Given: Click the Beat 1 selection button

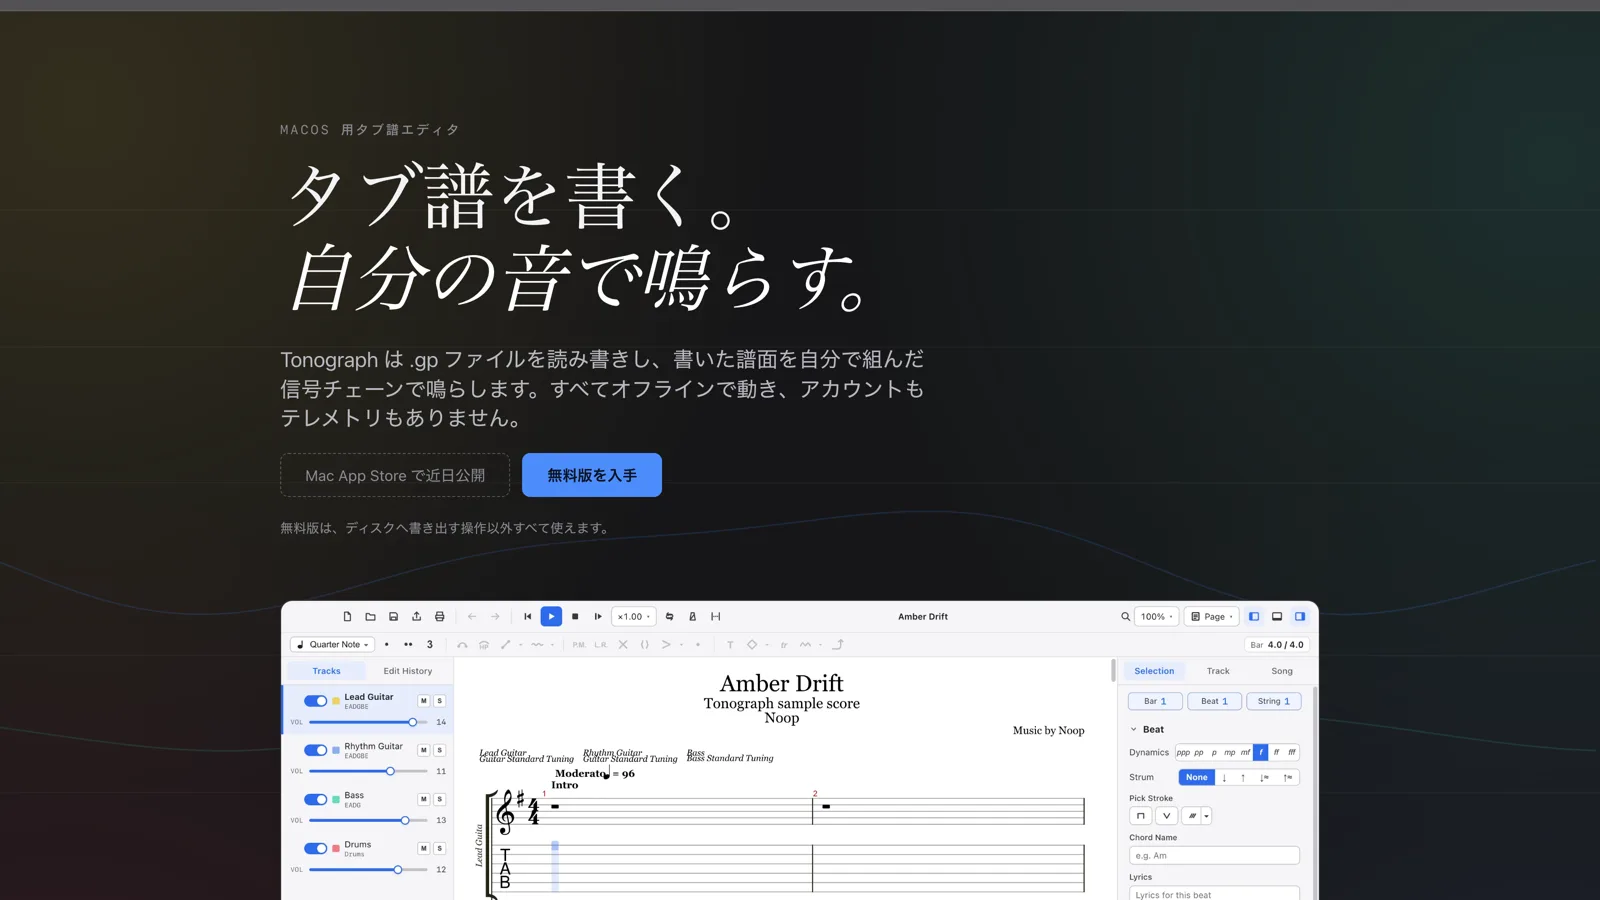Looking at the screenshot, I should coord(1214,701).
